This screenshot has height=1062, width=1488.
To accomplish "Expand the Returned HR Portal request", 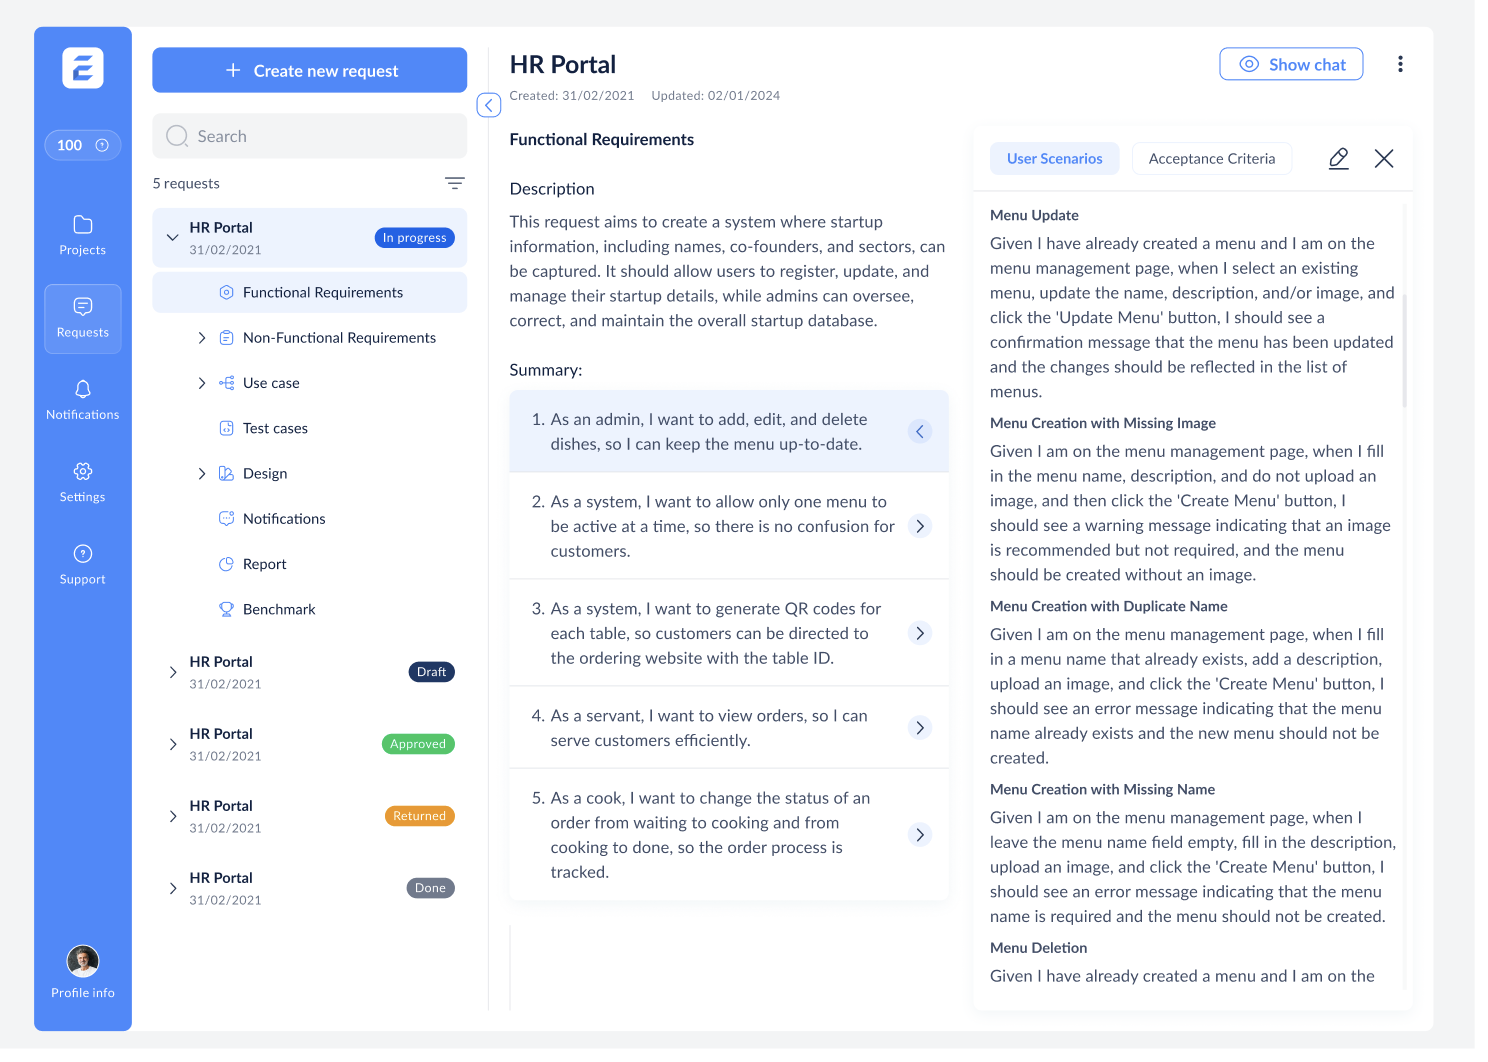I will (173, 816).
